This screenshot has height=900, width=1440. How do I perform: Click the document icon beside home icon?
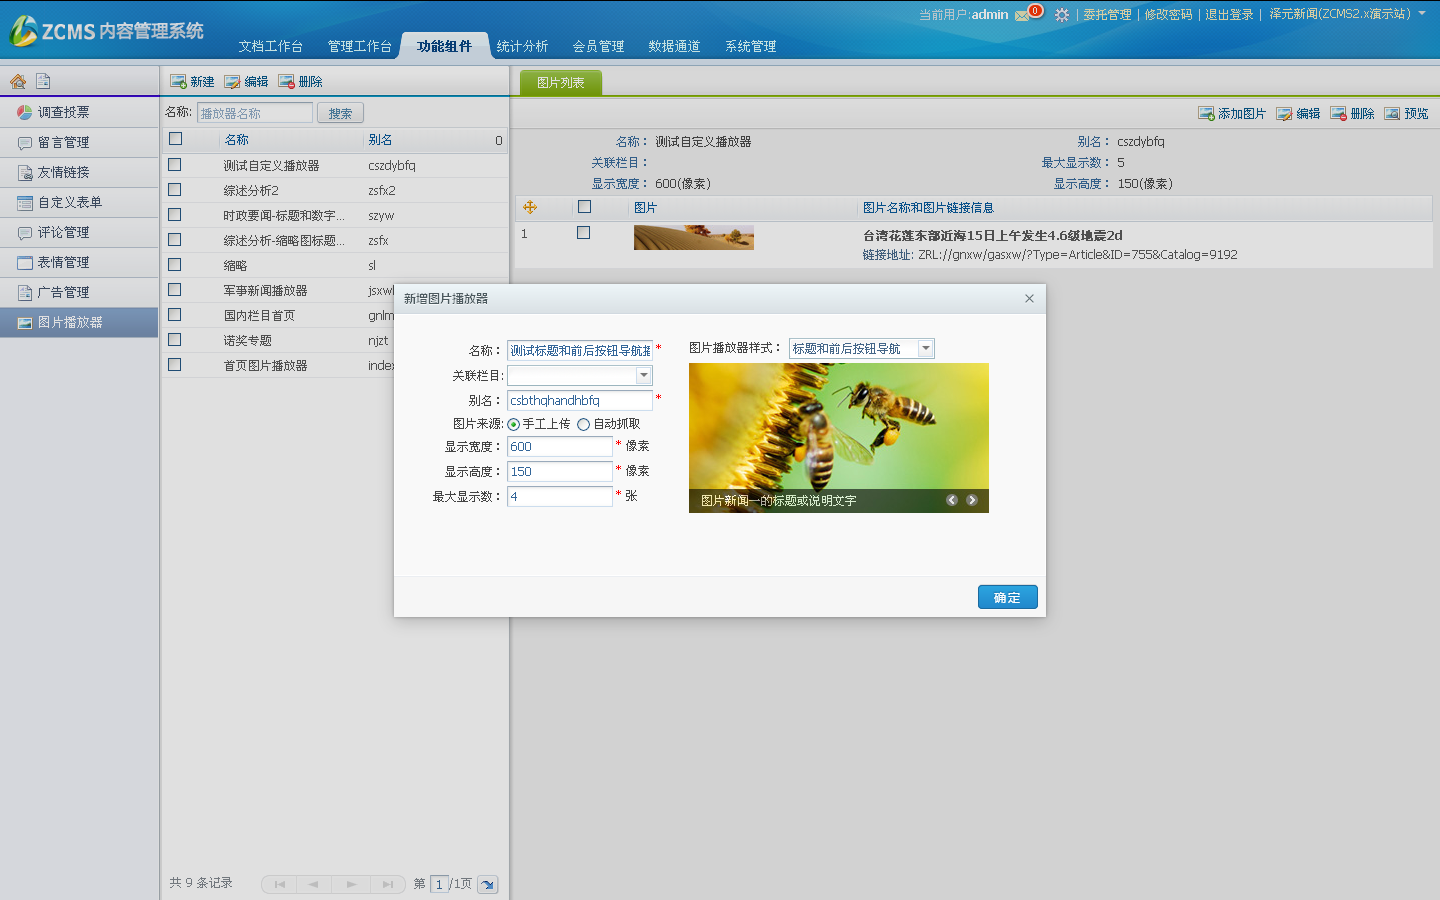(x=43, y=82)
